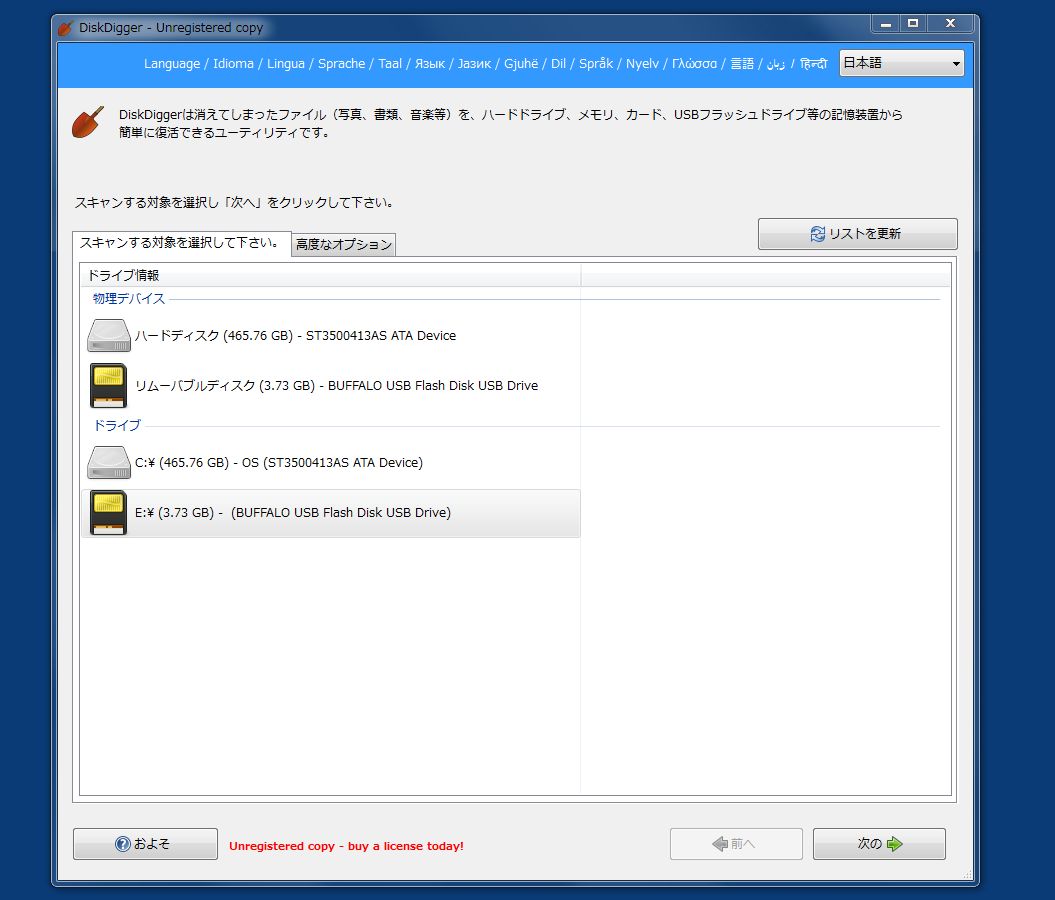The width and height of the screenshot is (1055, 900).
Task: Open the language dropdown showing 日本語
Action: pos(901,63)
